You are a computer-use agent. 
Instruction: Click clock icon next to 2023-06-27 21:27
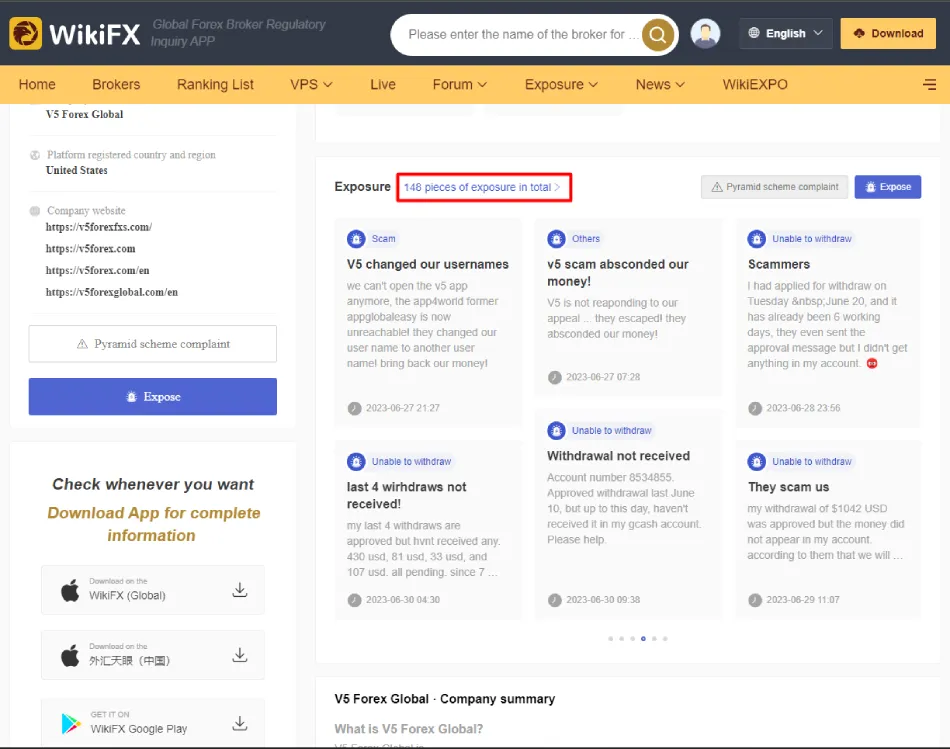[354, 408]
